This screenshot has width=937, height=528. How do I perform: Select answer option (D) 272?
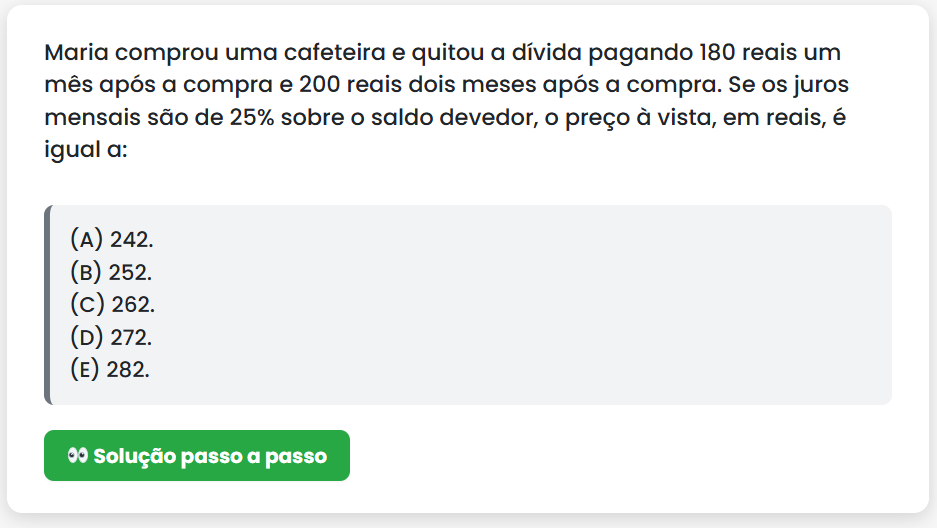pos(111,337)
